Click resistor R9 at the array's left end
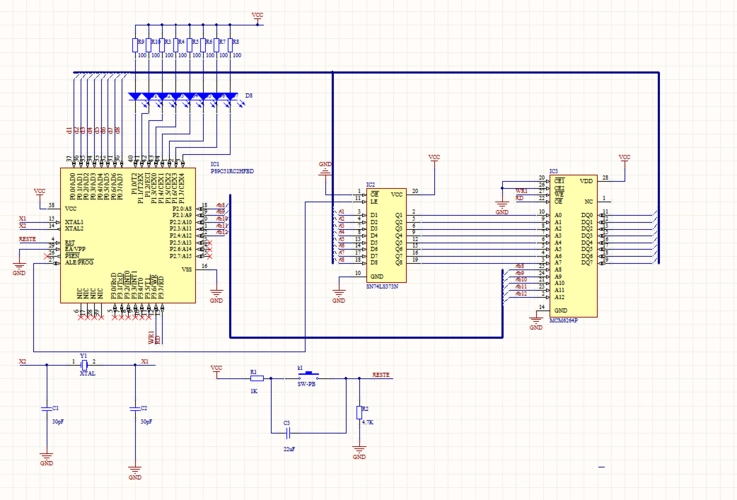The image size is (737, 500). tap(135, 44)
